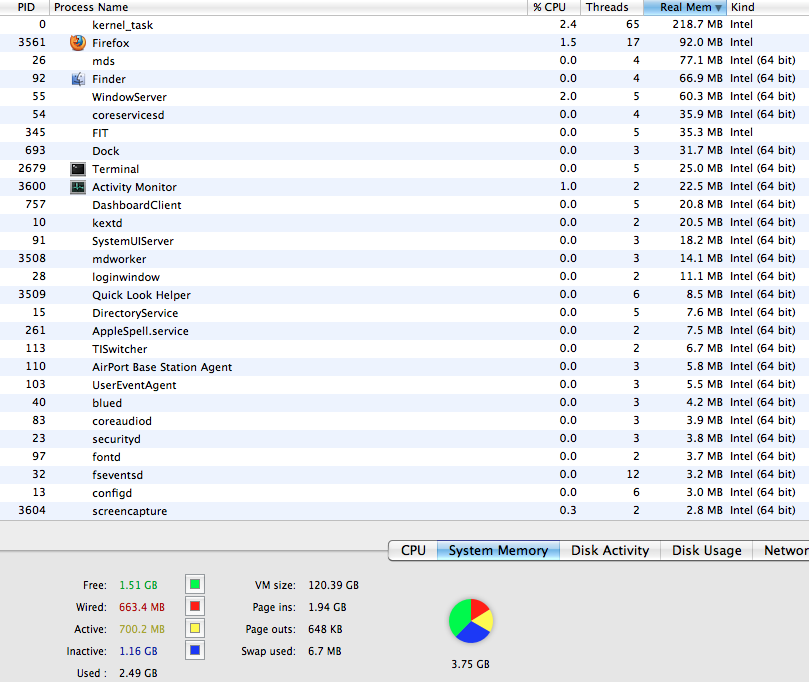Select the blued process row
The image size is (809, 682).
point(404,402)
